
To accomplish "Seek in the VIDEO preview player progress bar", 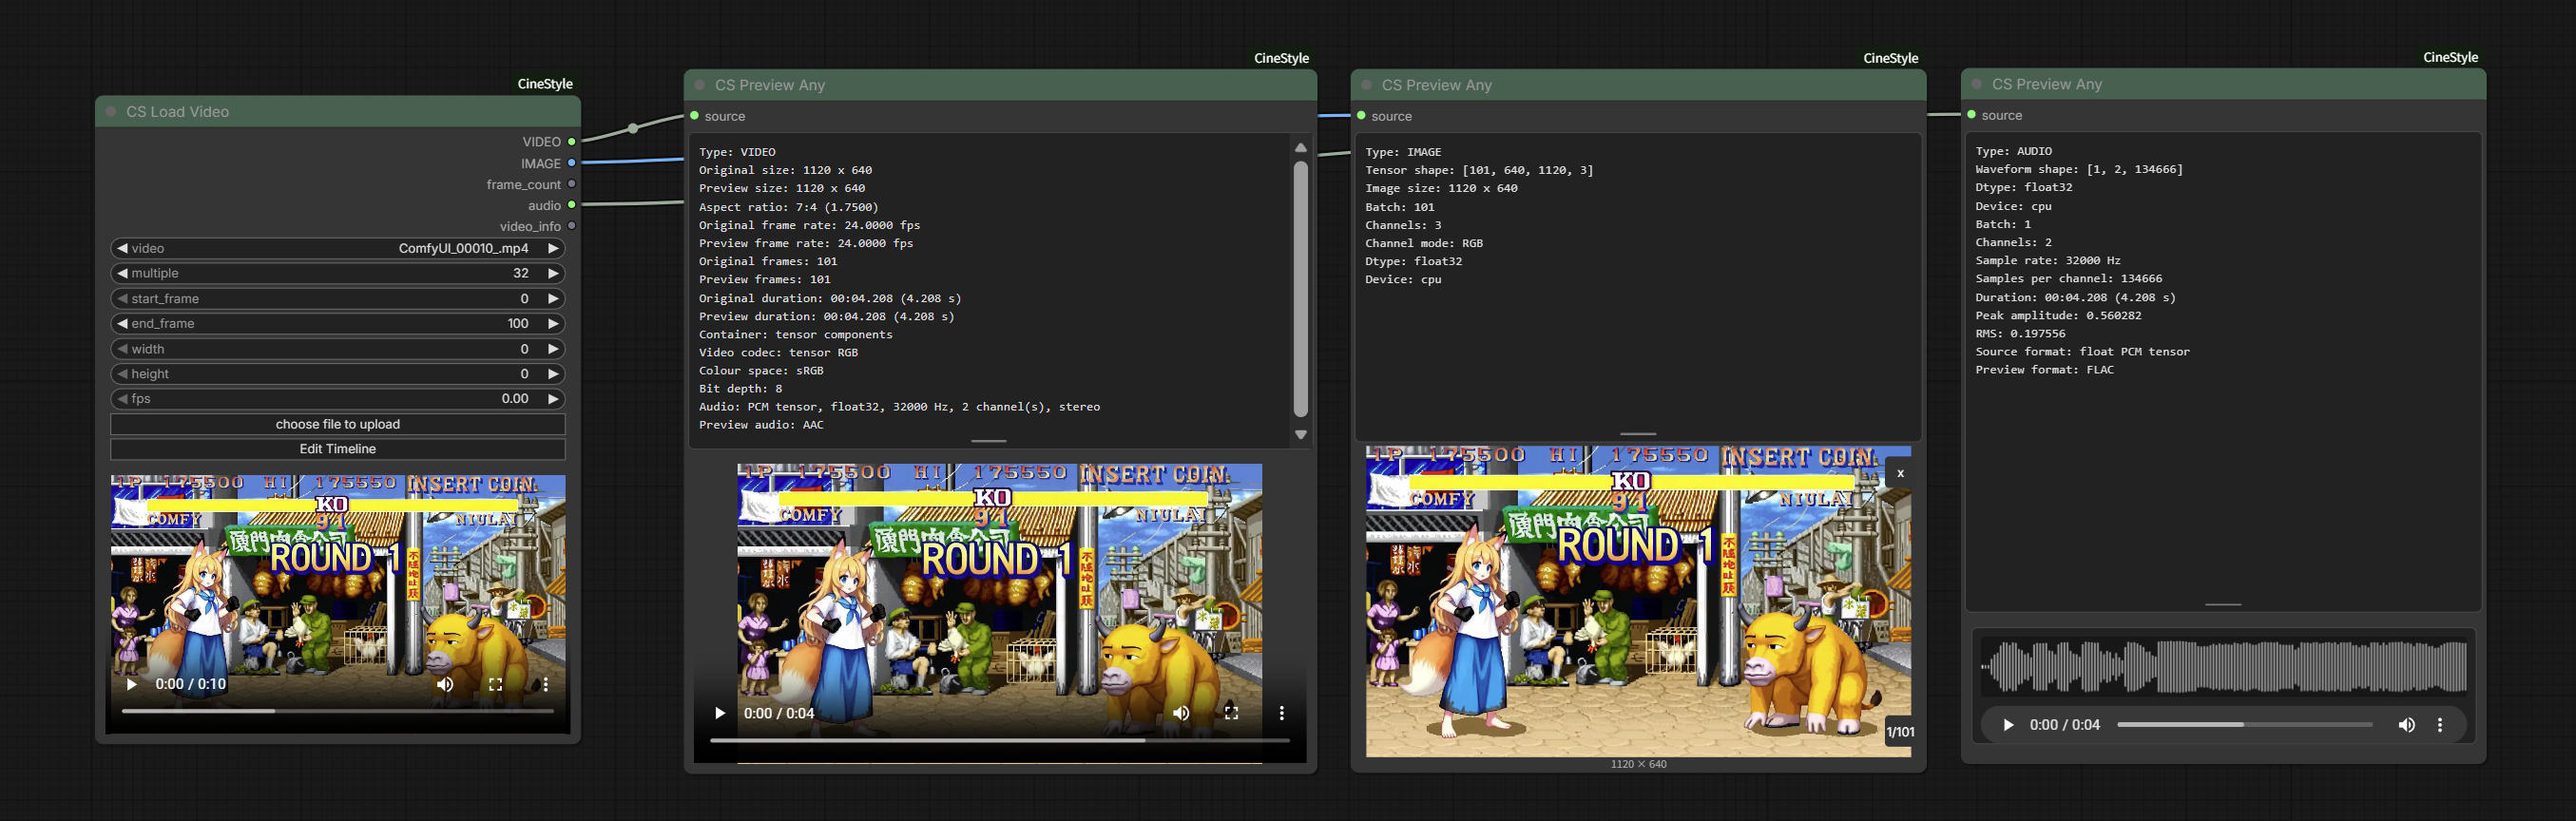I will (1000, 740).
